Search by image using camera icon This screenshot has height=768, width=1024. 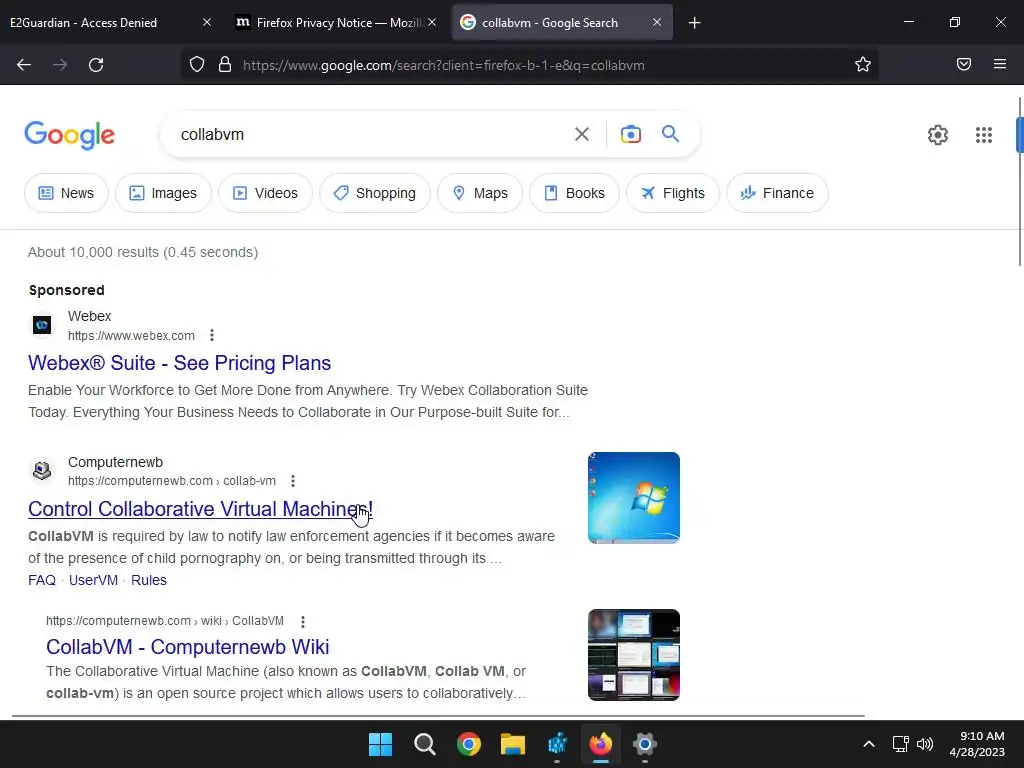[x=630, y=135]
